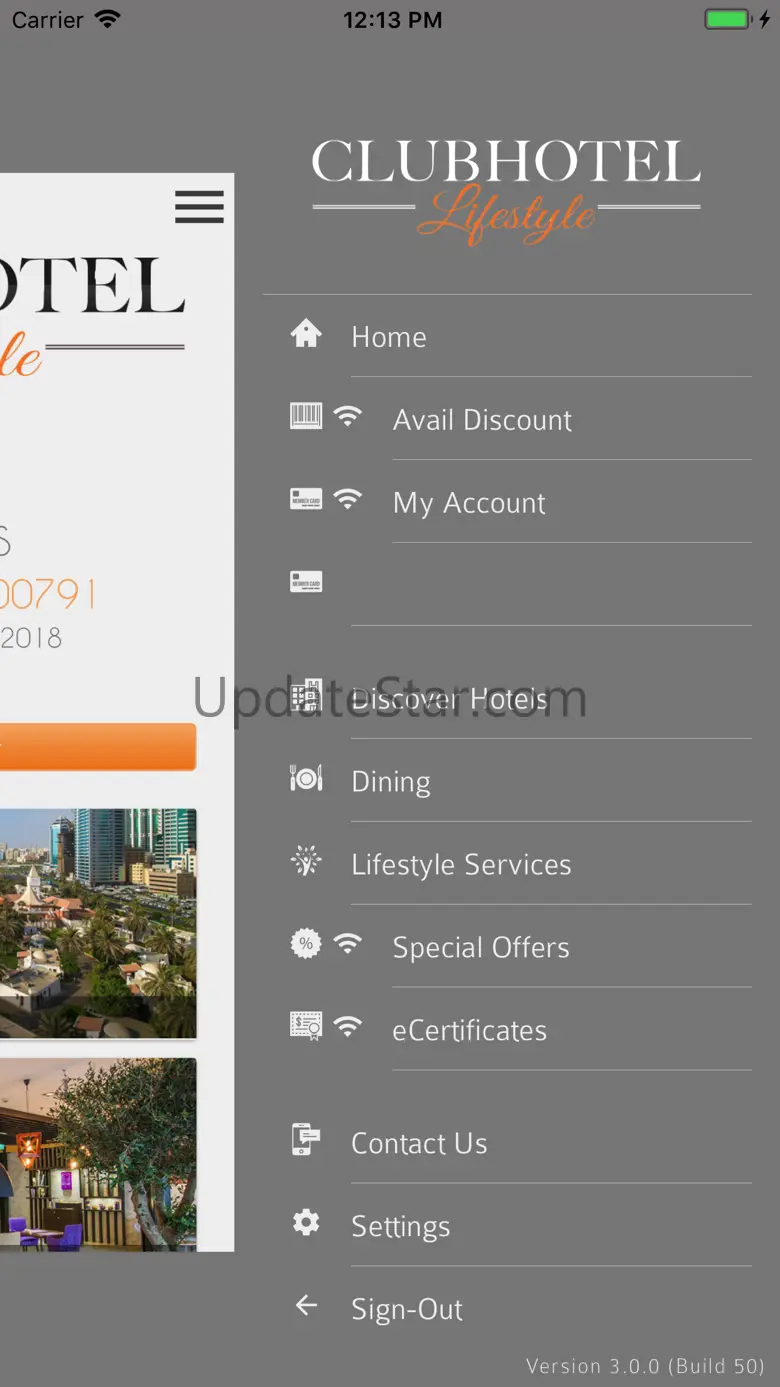Click the wifi icon beside Avail Discount
This screenshot has width=780, height=1387.
click(347, 416)
